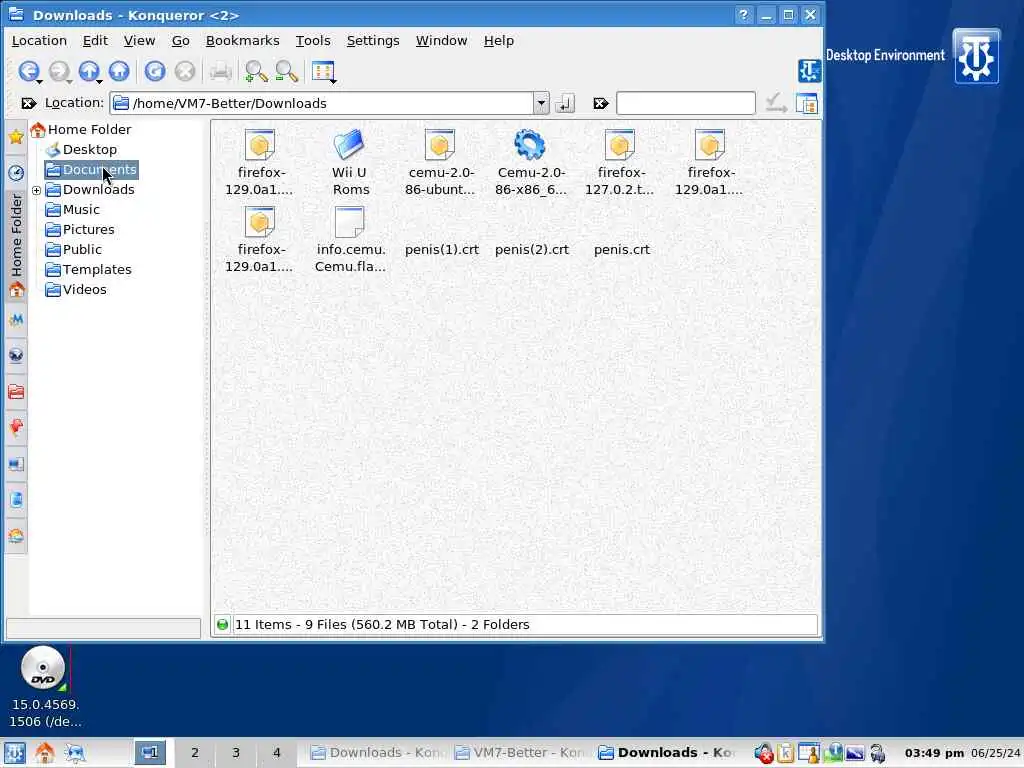1024x768 pixels.
Task: Click the Show Desktop taskbar icon
Action: click(75, 752)
